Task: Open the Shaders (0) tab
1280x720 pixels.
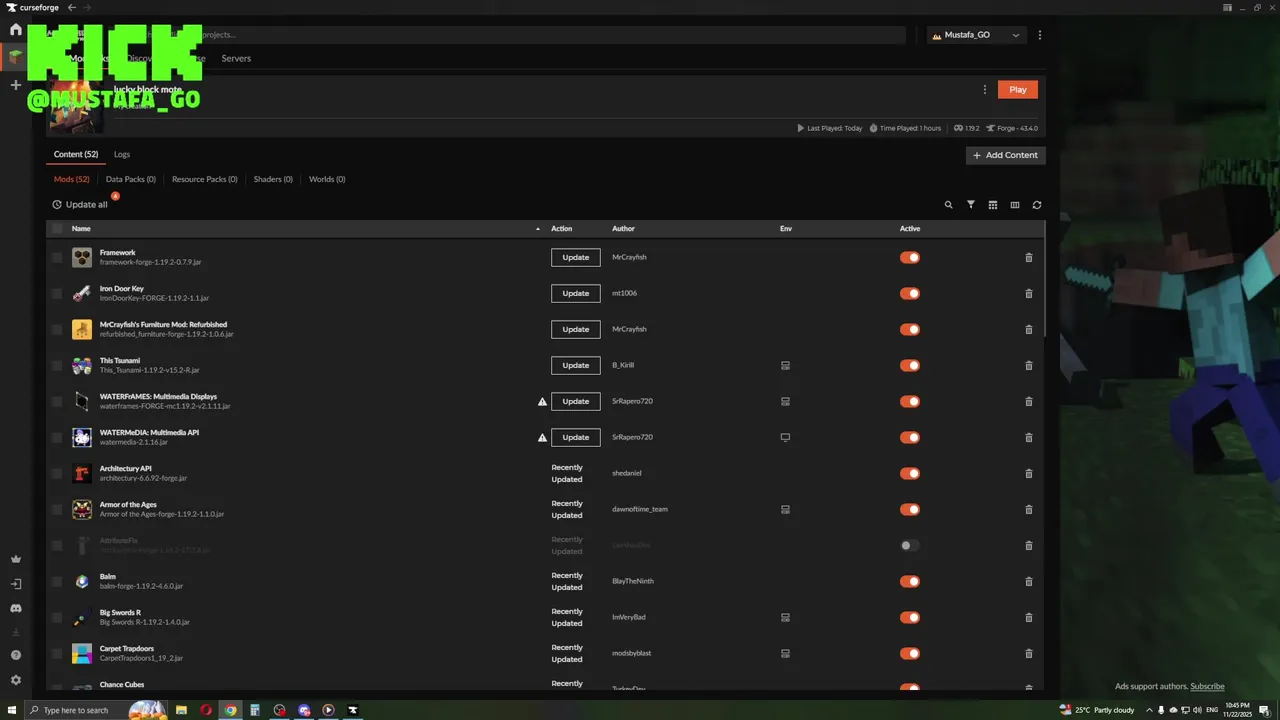Action: click(x=273, y=180)
